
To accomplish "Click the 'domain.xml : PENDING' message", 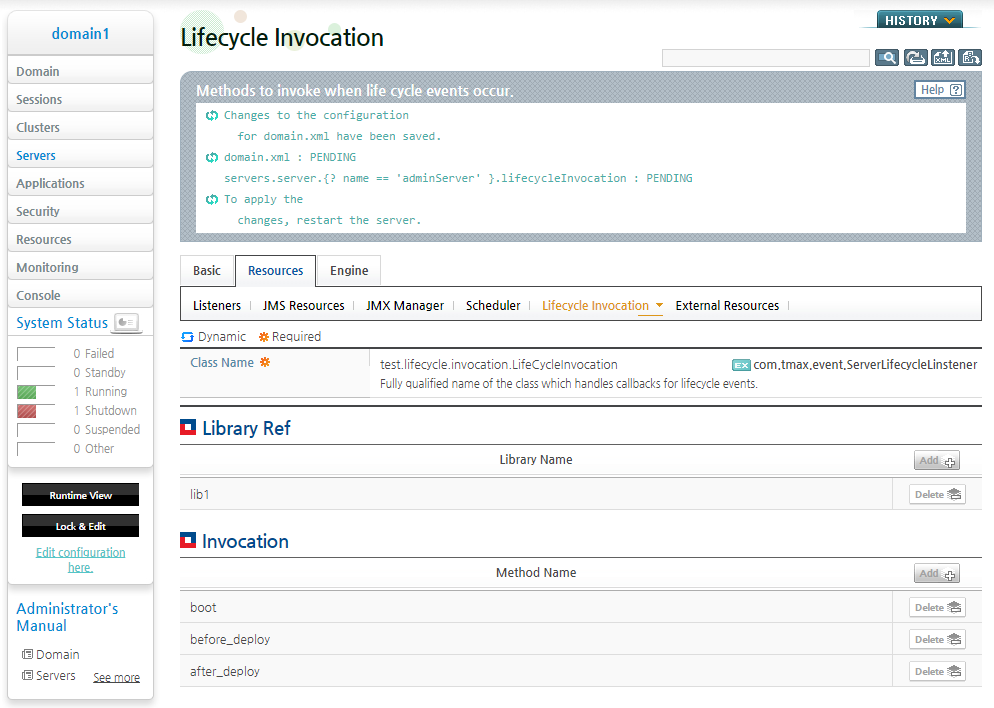I will pyautogui.click(x=290, y=157).
